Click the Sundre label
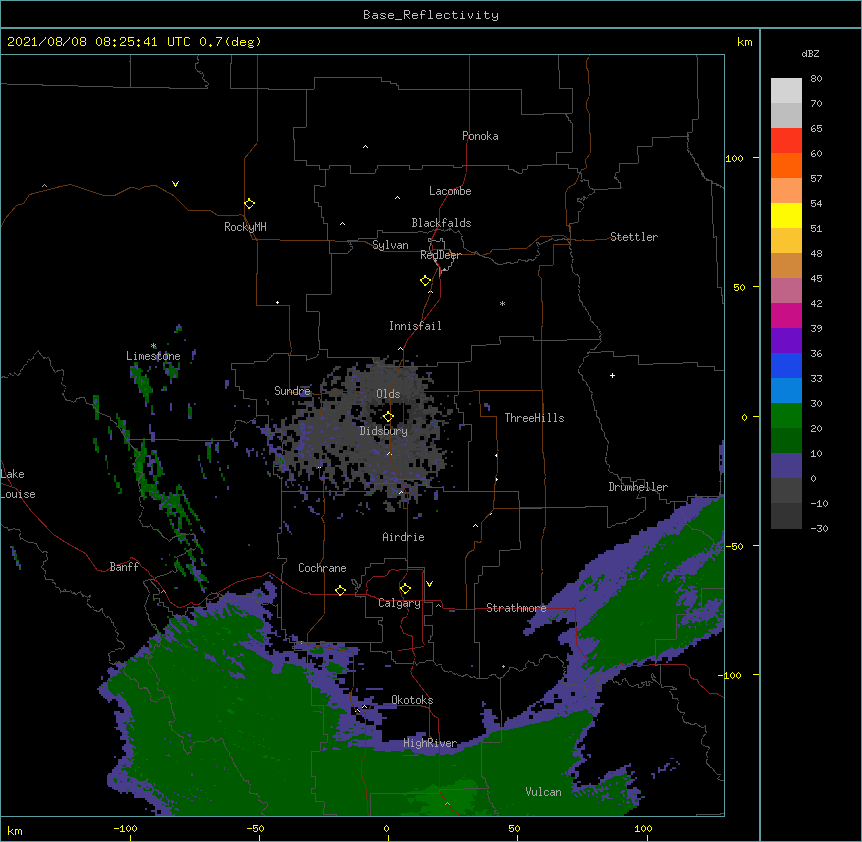The width and height of the screenshot is (862, 842). click(x=292, y=391)
